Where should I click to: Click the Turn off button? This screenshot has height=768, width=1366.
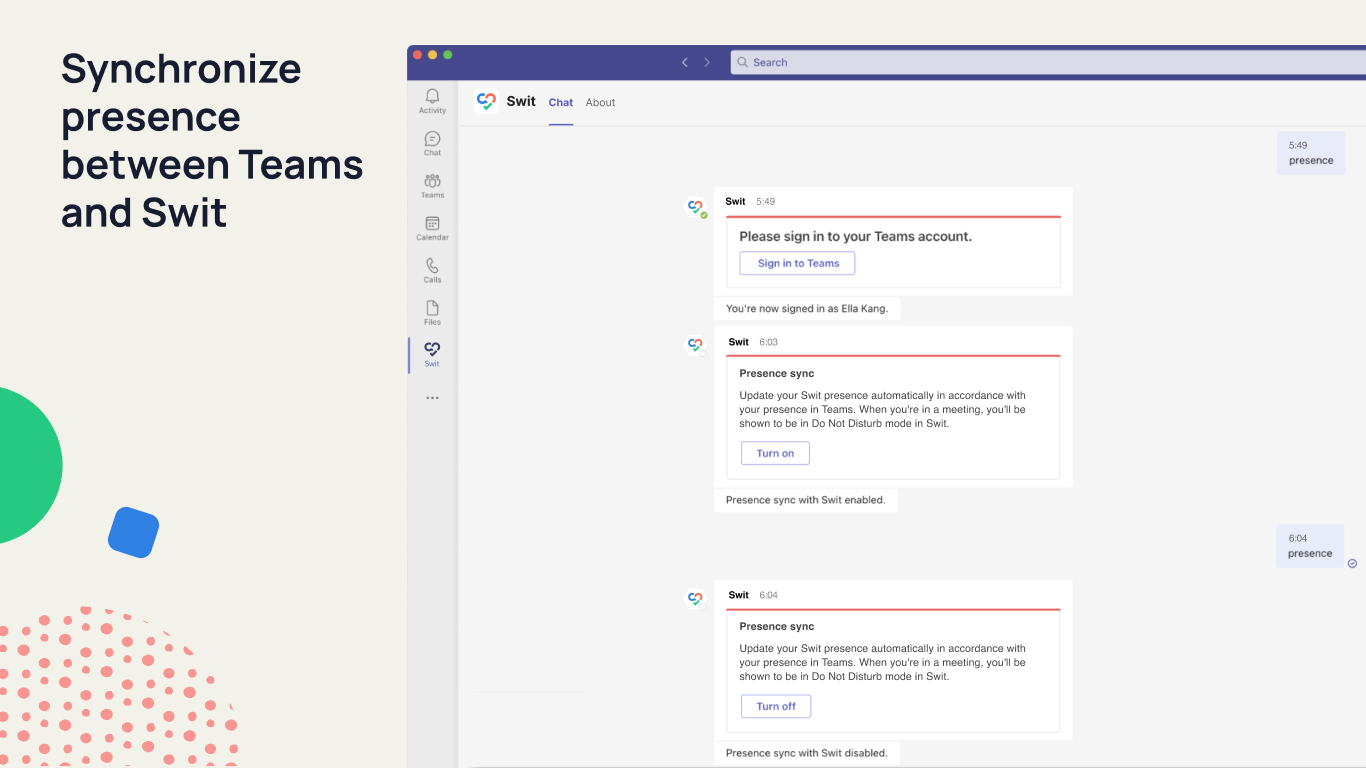(776, 706)
